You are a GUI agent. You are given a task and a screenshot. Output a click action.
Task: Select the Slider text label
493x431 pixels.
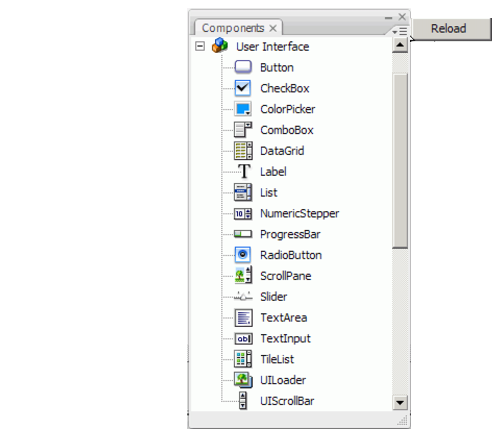(273, 297)
